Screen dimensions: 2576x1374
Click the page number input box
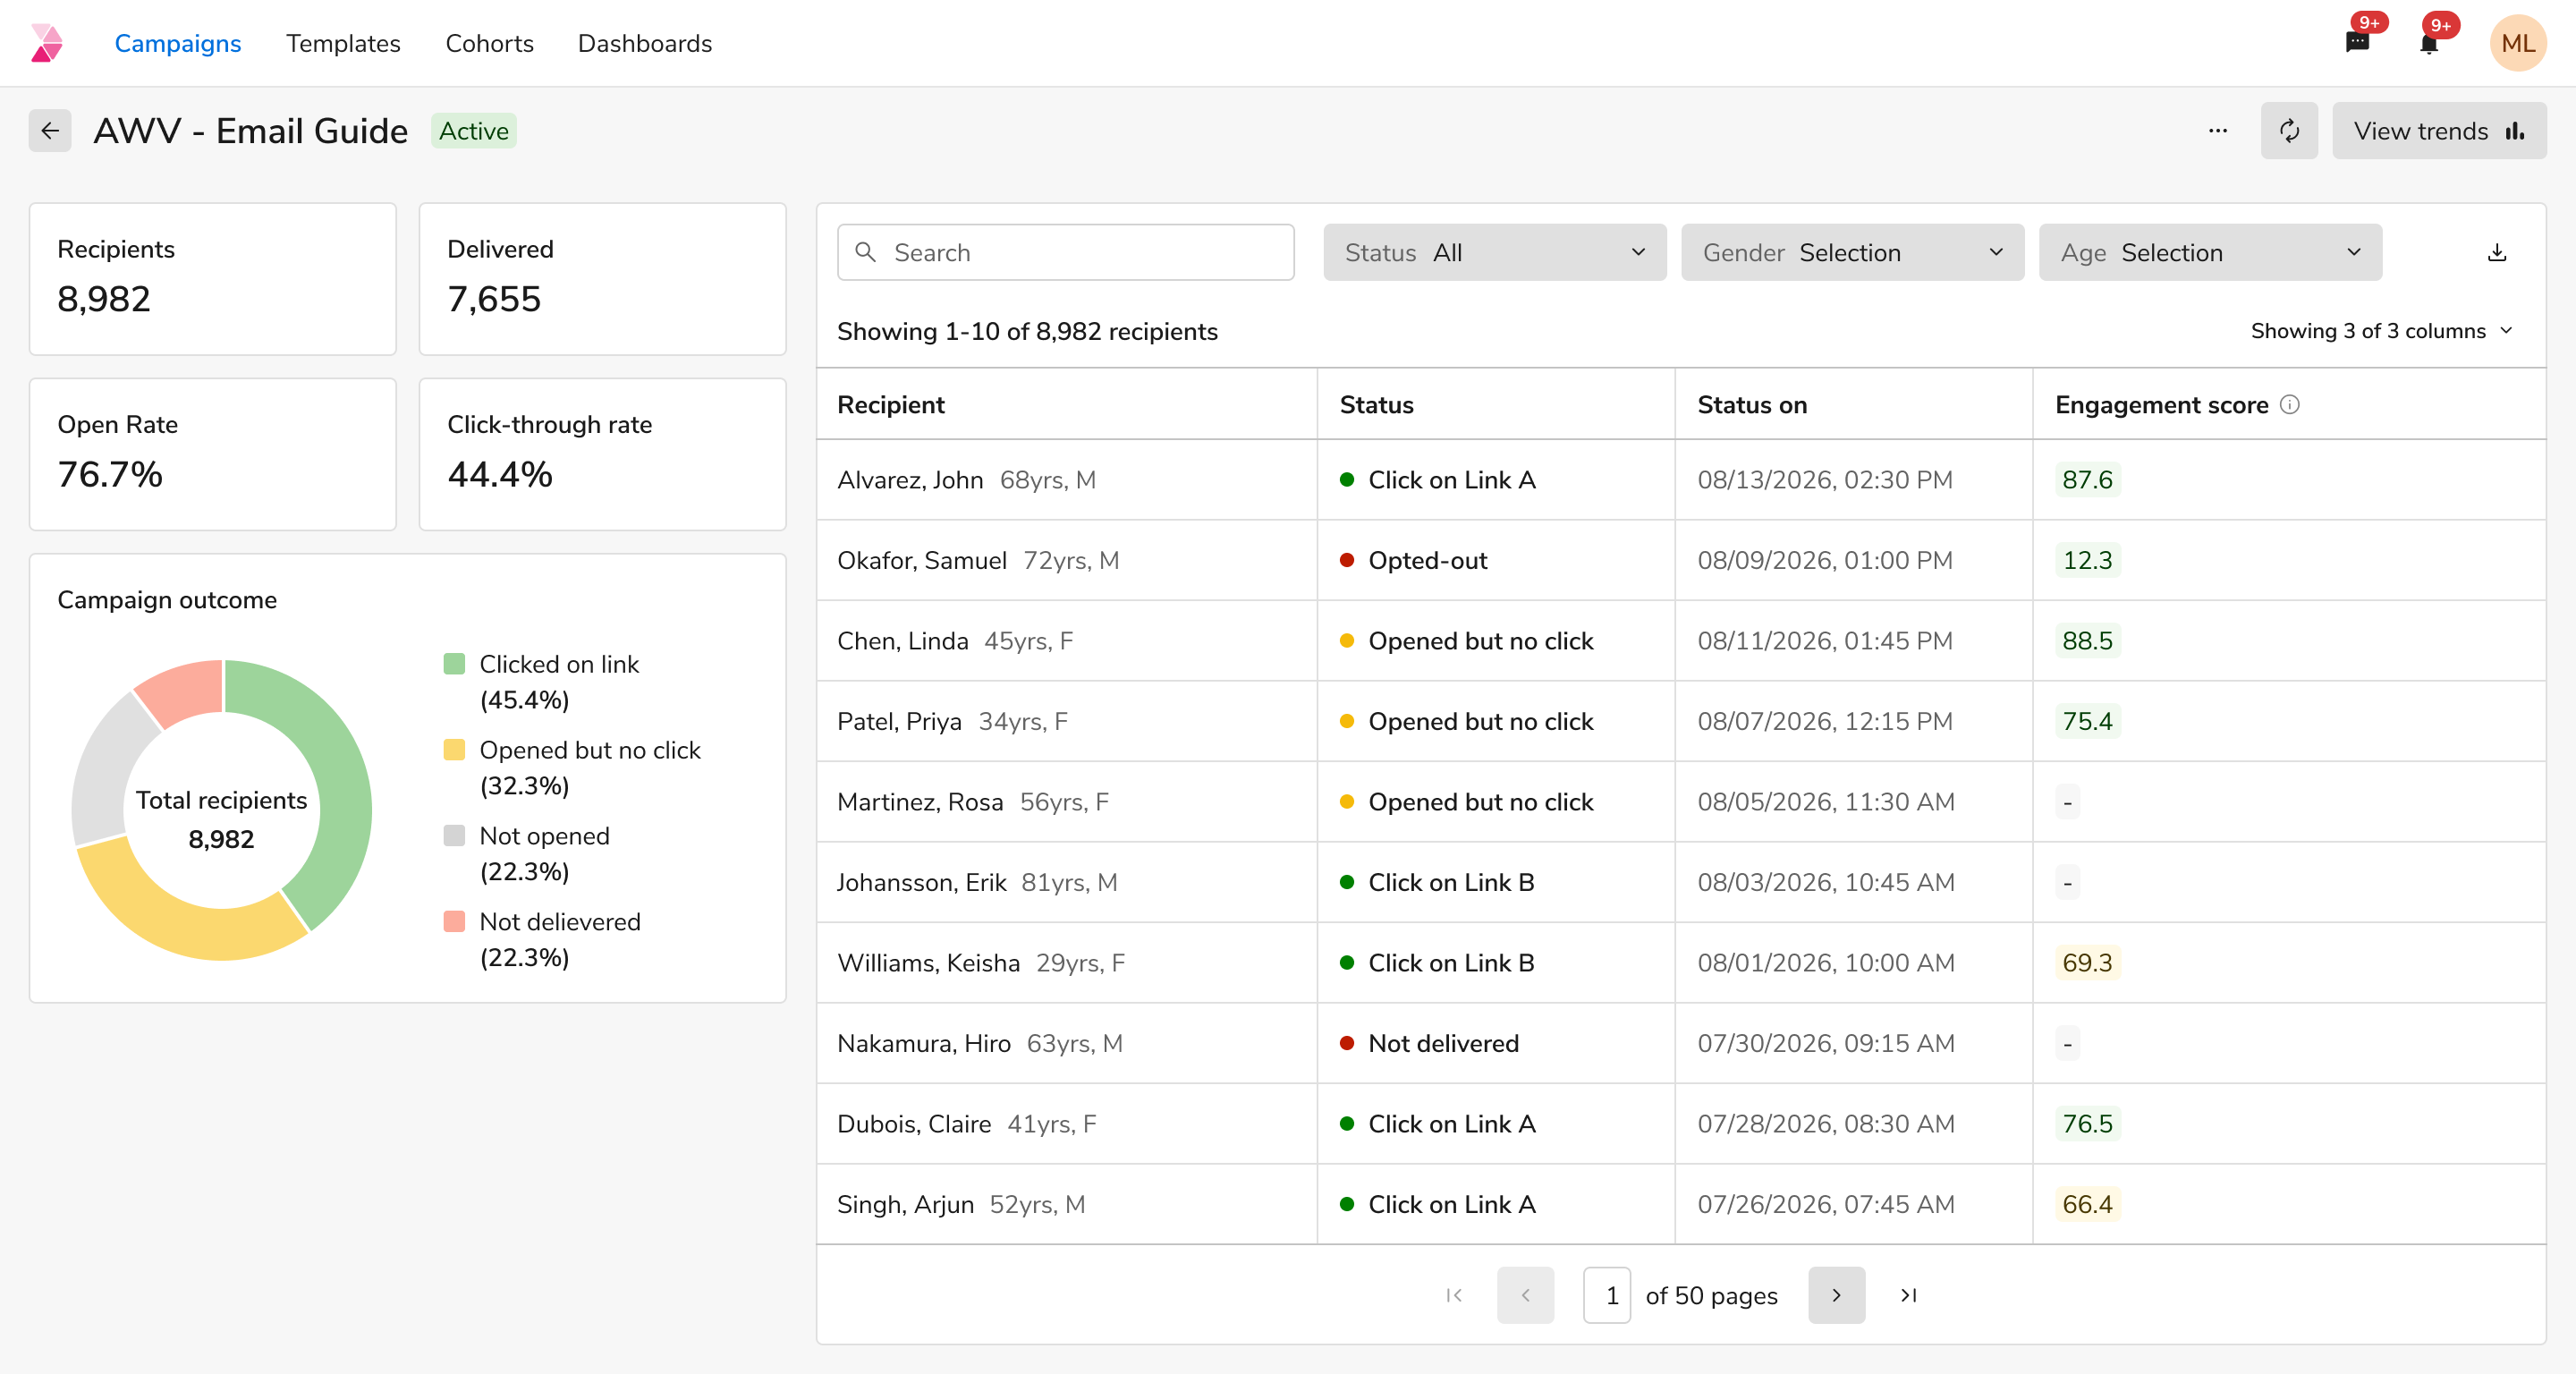coord(1607,1295)
